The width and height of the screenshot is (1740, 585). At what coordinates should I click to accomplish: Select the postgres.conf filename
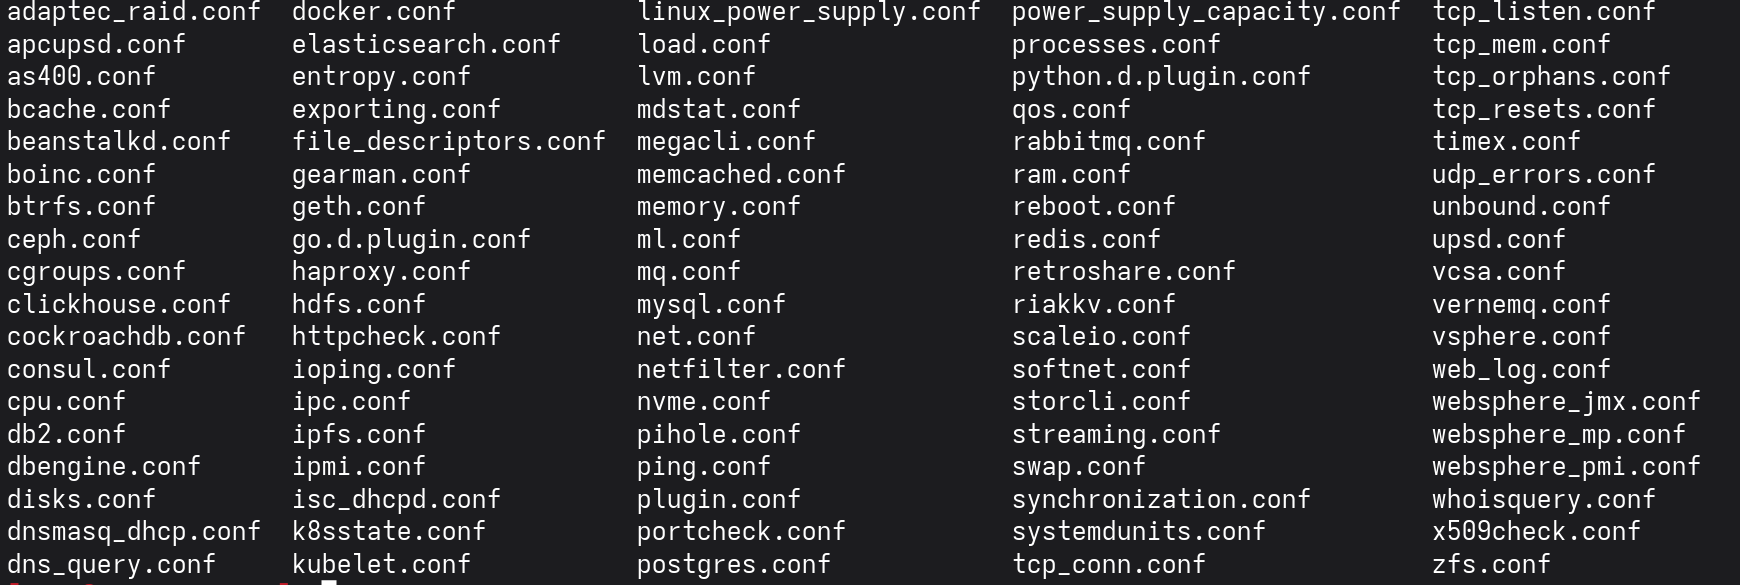[733, 565]
